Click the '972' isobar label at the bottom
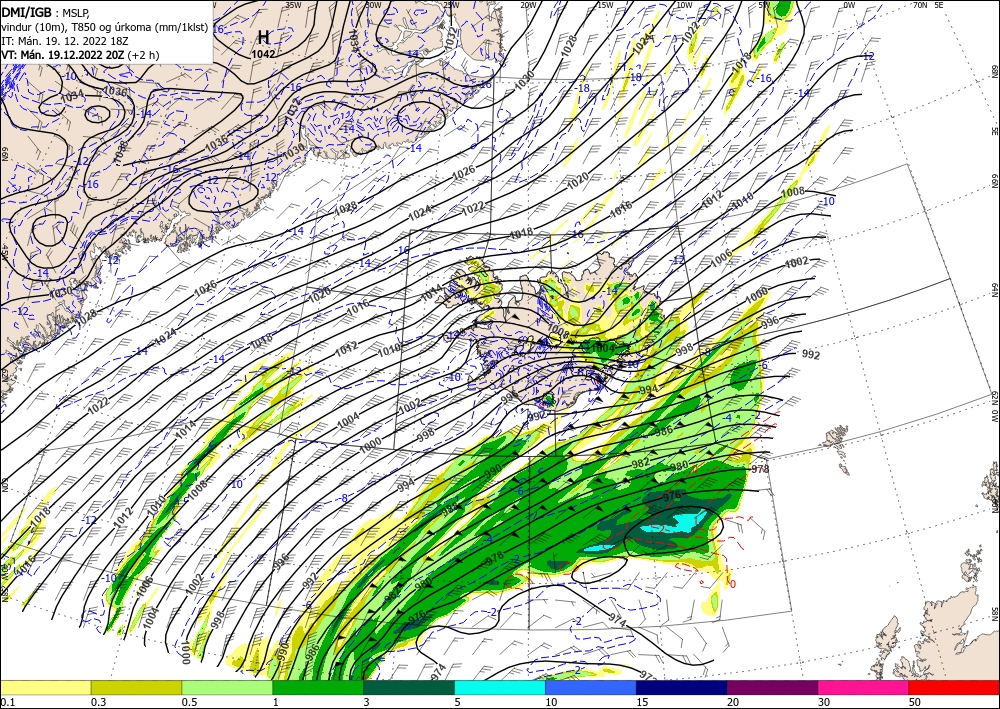This screenshot has height=709, width=1000. [x=647, y=675]
